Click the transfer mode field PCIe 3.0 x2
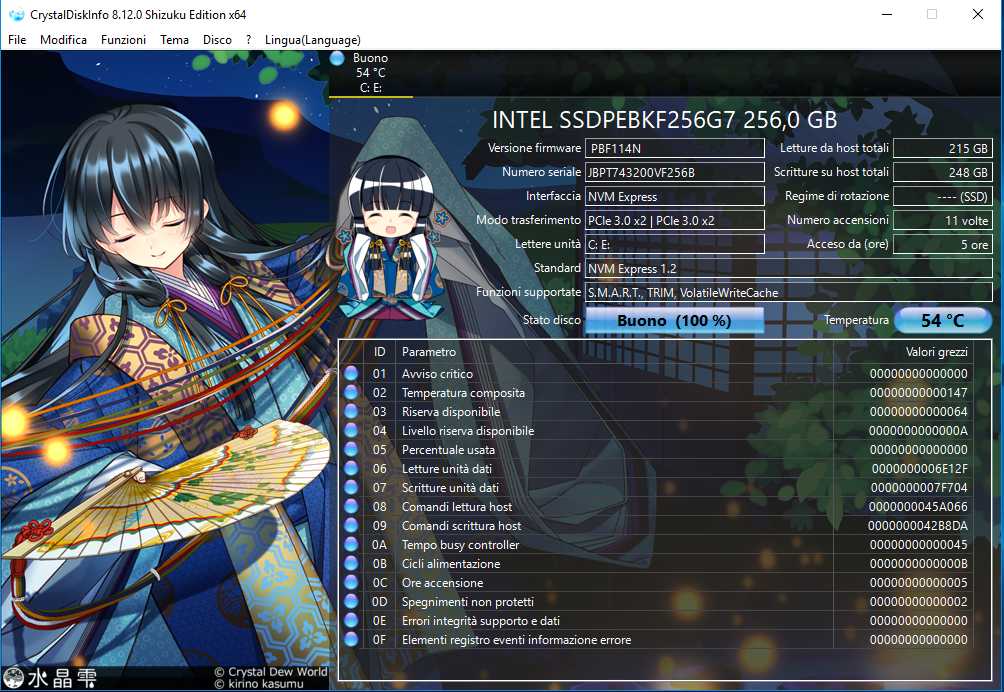Viewport: 1004px width, 692px height. [x=675, y=220]
